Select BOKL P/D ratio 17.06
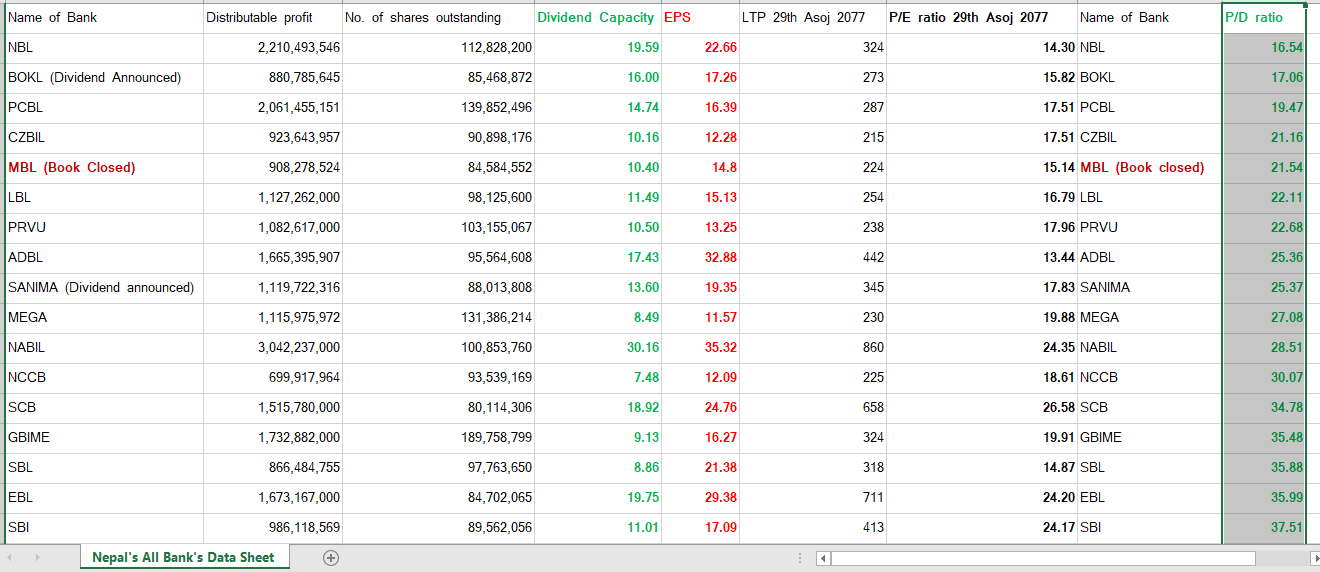The height and width of the screenshot is (572, 1320). pyautogui.click(x=1264, y=77)
